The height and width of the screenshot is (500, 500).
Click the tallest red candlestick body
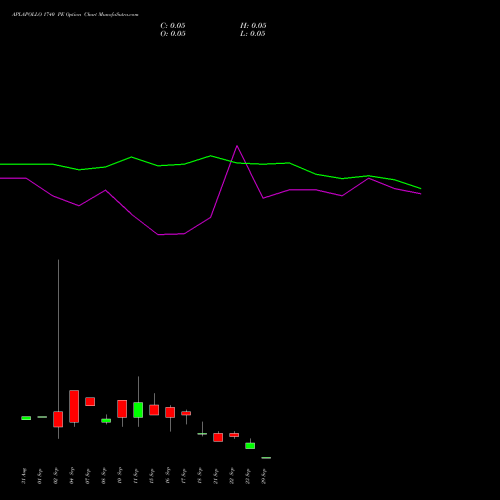coord(74,406)
